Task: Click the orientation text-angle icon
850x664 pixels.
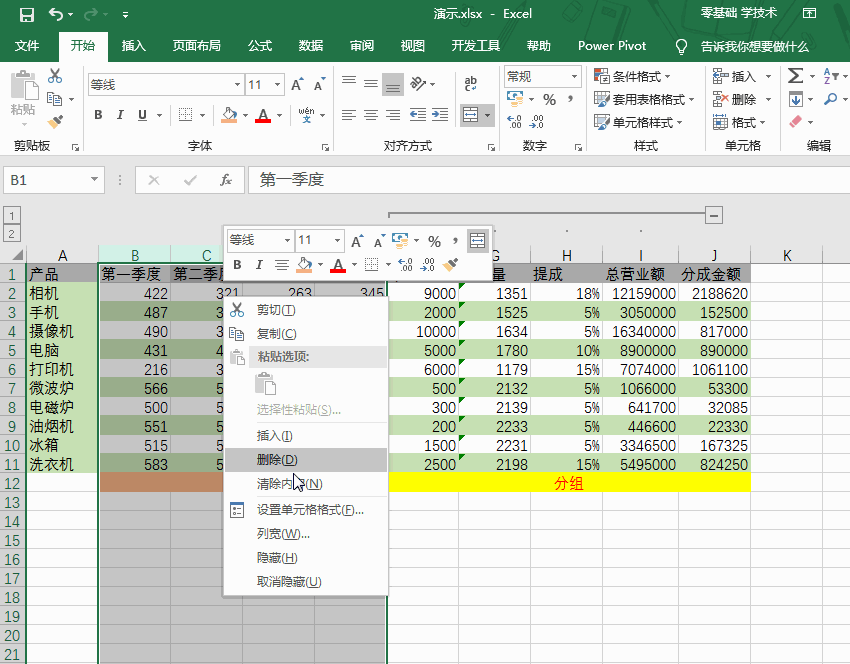Action: [417, 84]
